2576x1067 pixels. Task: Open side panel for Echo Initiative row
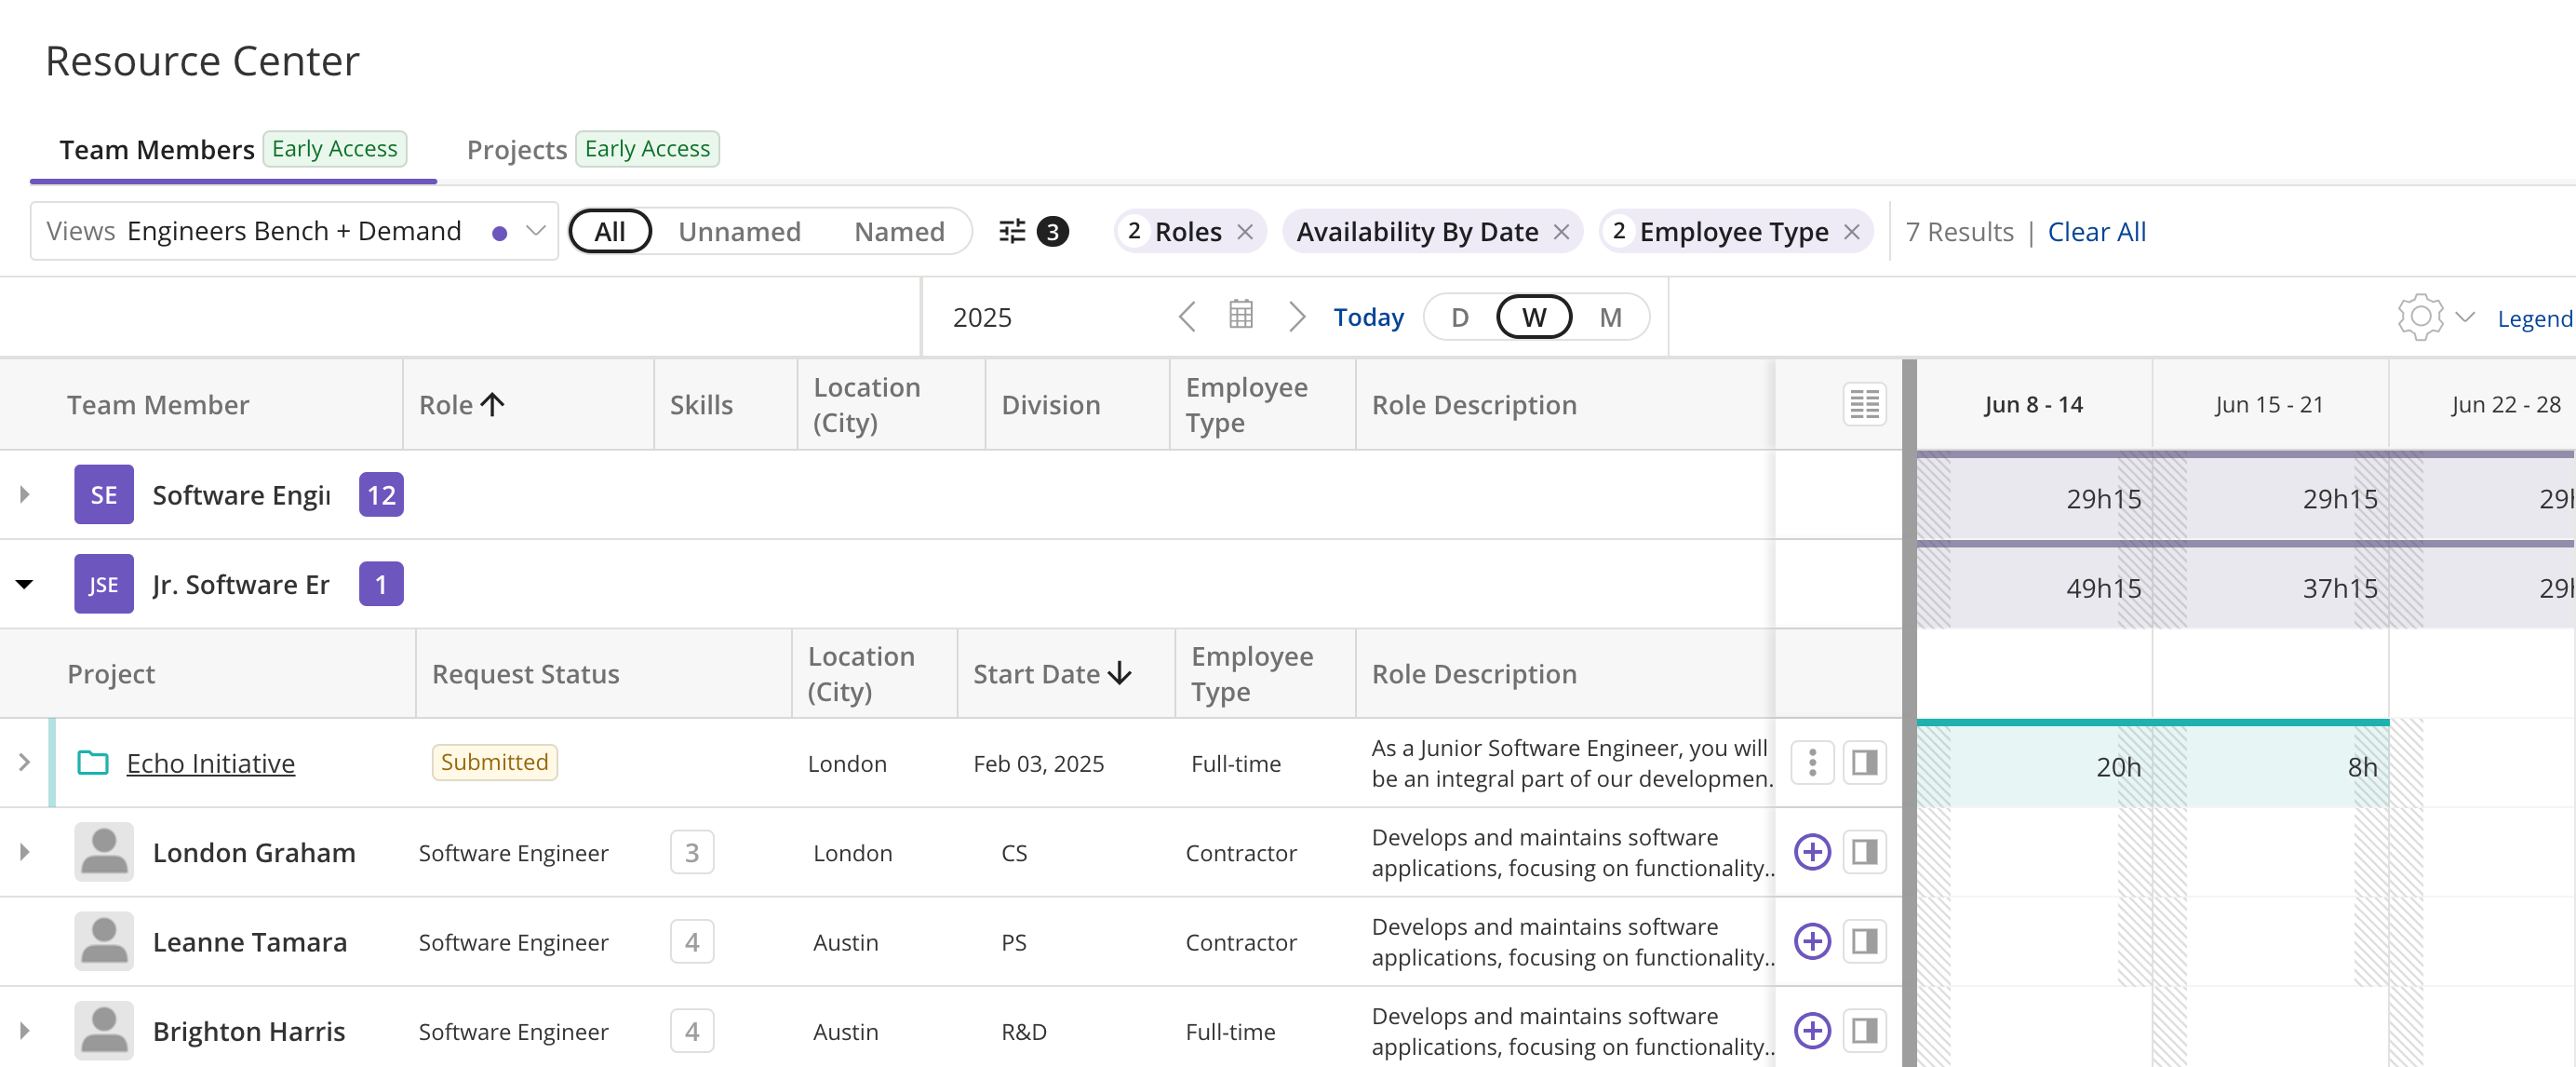(1864, 763)
